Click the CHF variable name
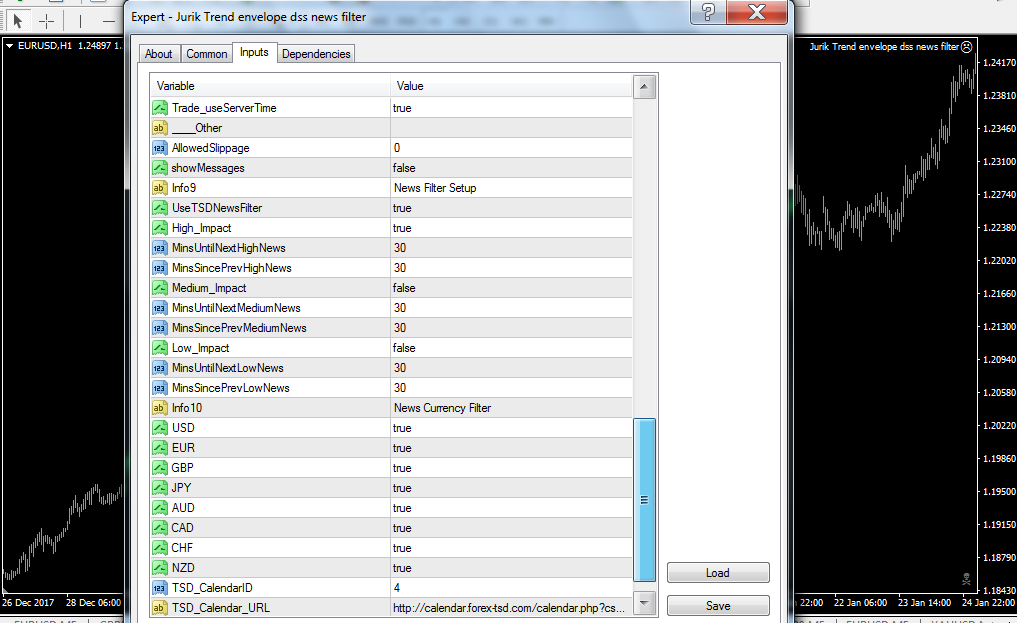Viewport: 1017px width, 623px height. coord(182,548)
